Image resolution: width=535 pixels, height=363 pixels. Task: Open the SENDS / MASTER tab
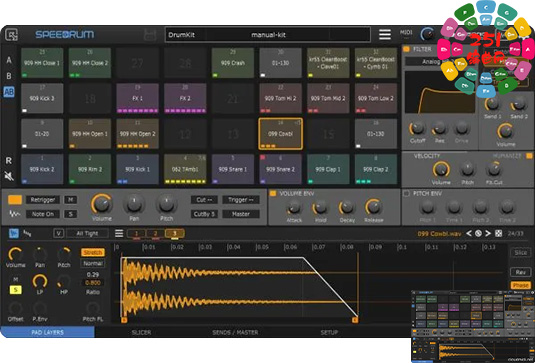235,332
